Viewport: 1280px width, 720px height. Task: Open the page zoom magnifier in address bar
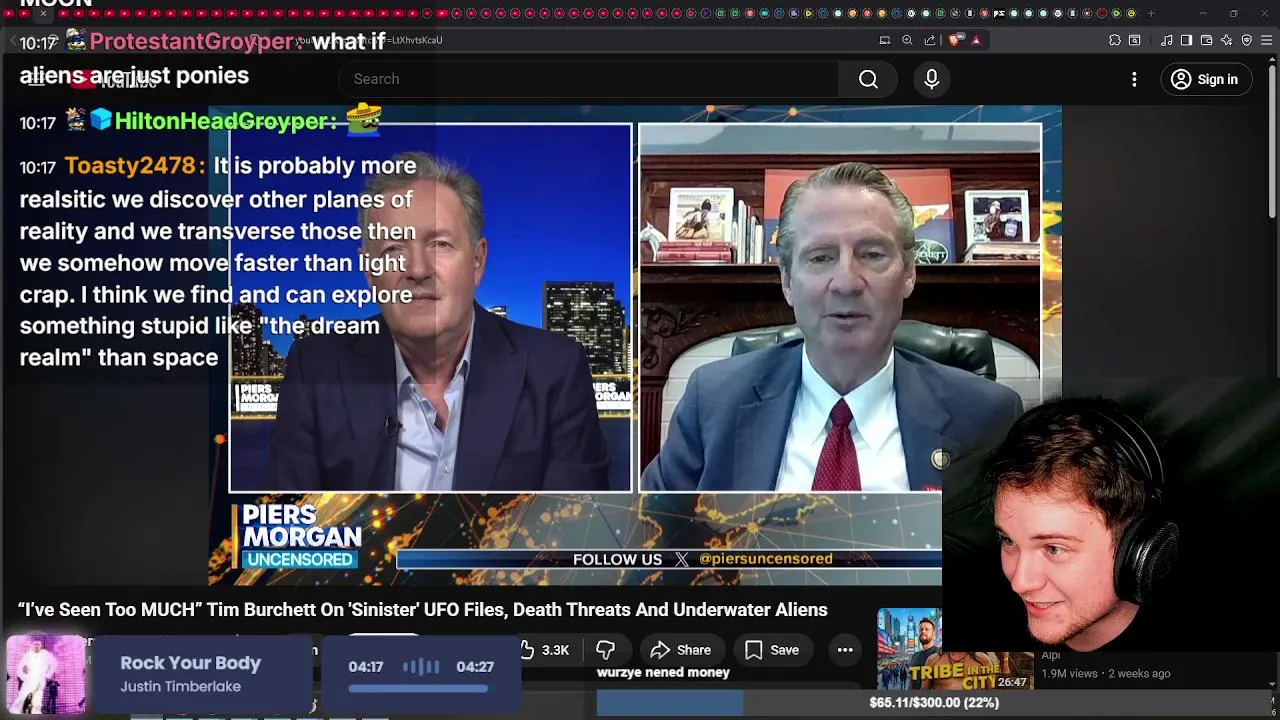coord(907,40)
